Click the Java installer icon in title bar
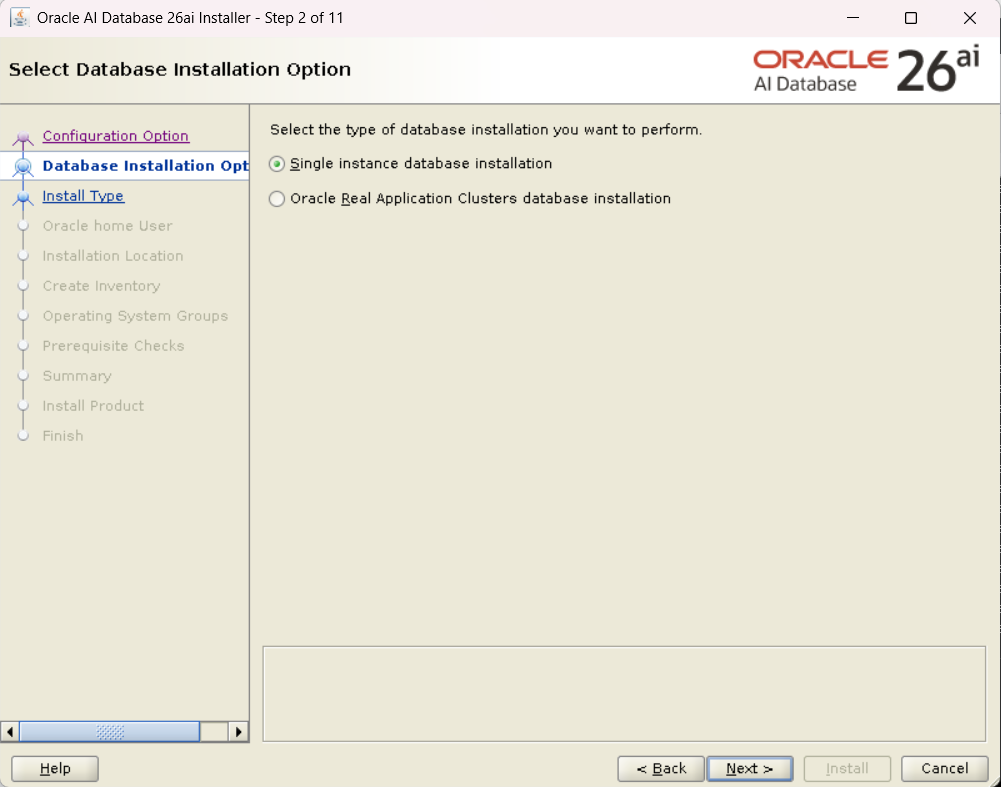This screenshot has height=787, width=1001. click(x=19, y=18)
